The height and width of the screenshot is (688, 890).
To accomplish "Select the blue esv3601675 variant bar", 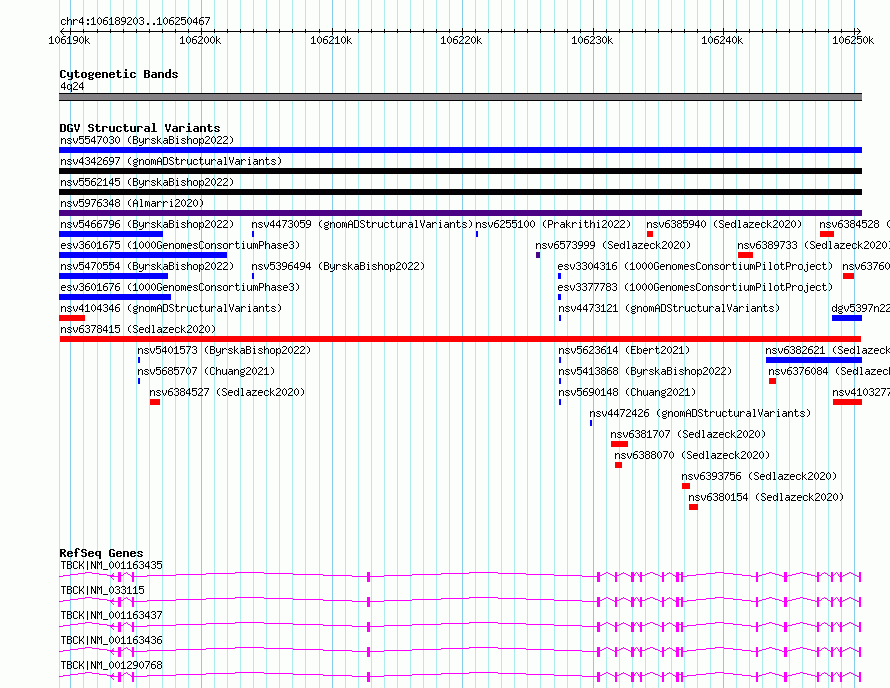I will point(143,255).
